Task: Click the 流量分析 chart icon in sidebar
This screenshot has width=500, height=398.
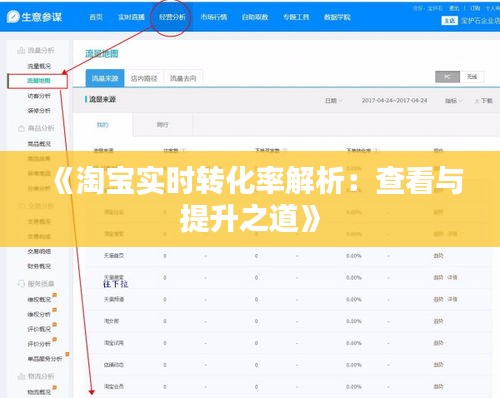Action: point(21,50)
